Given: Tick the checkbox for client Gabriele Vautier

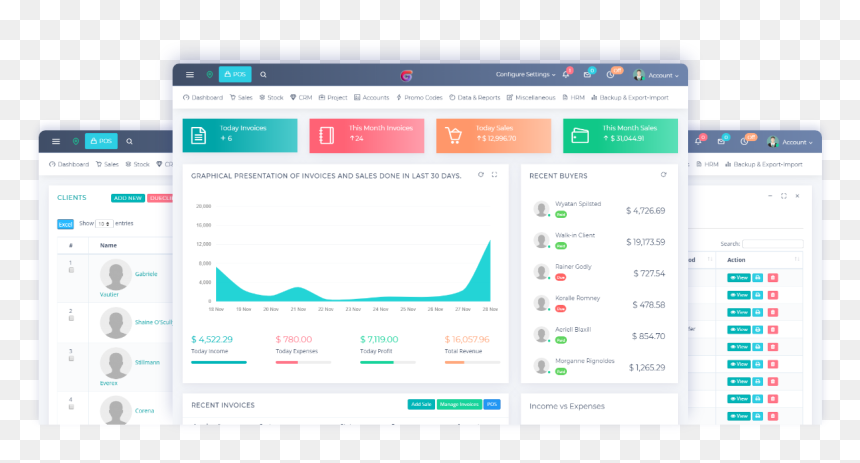Looking at the screenshot, I should click(x=71, y=270).
